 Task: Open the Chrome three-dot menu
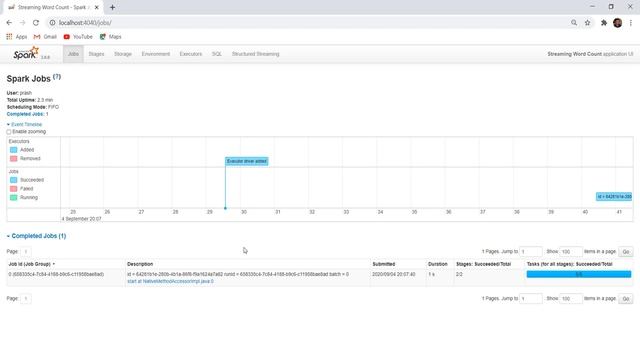click(x=631, y=23)
